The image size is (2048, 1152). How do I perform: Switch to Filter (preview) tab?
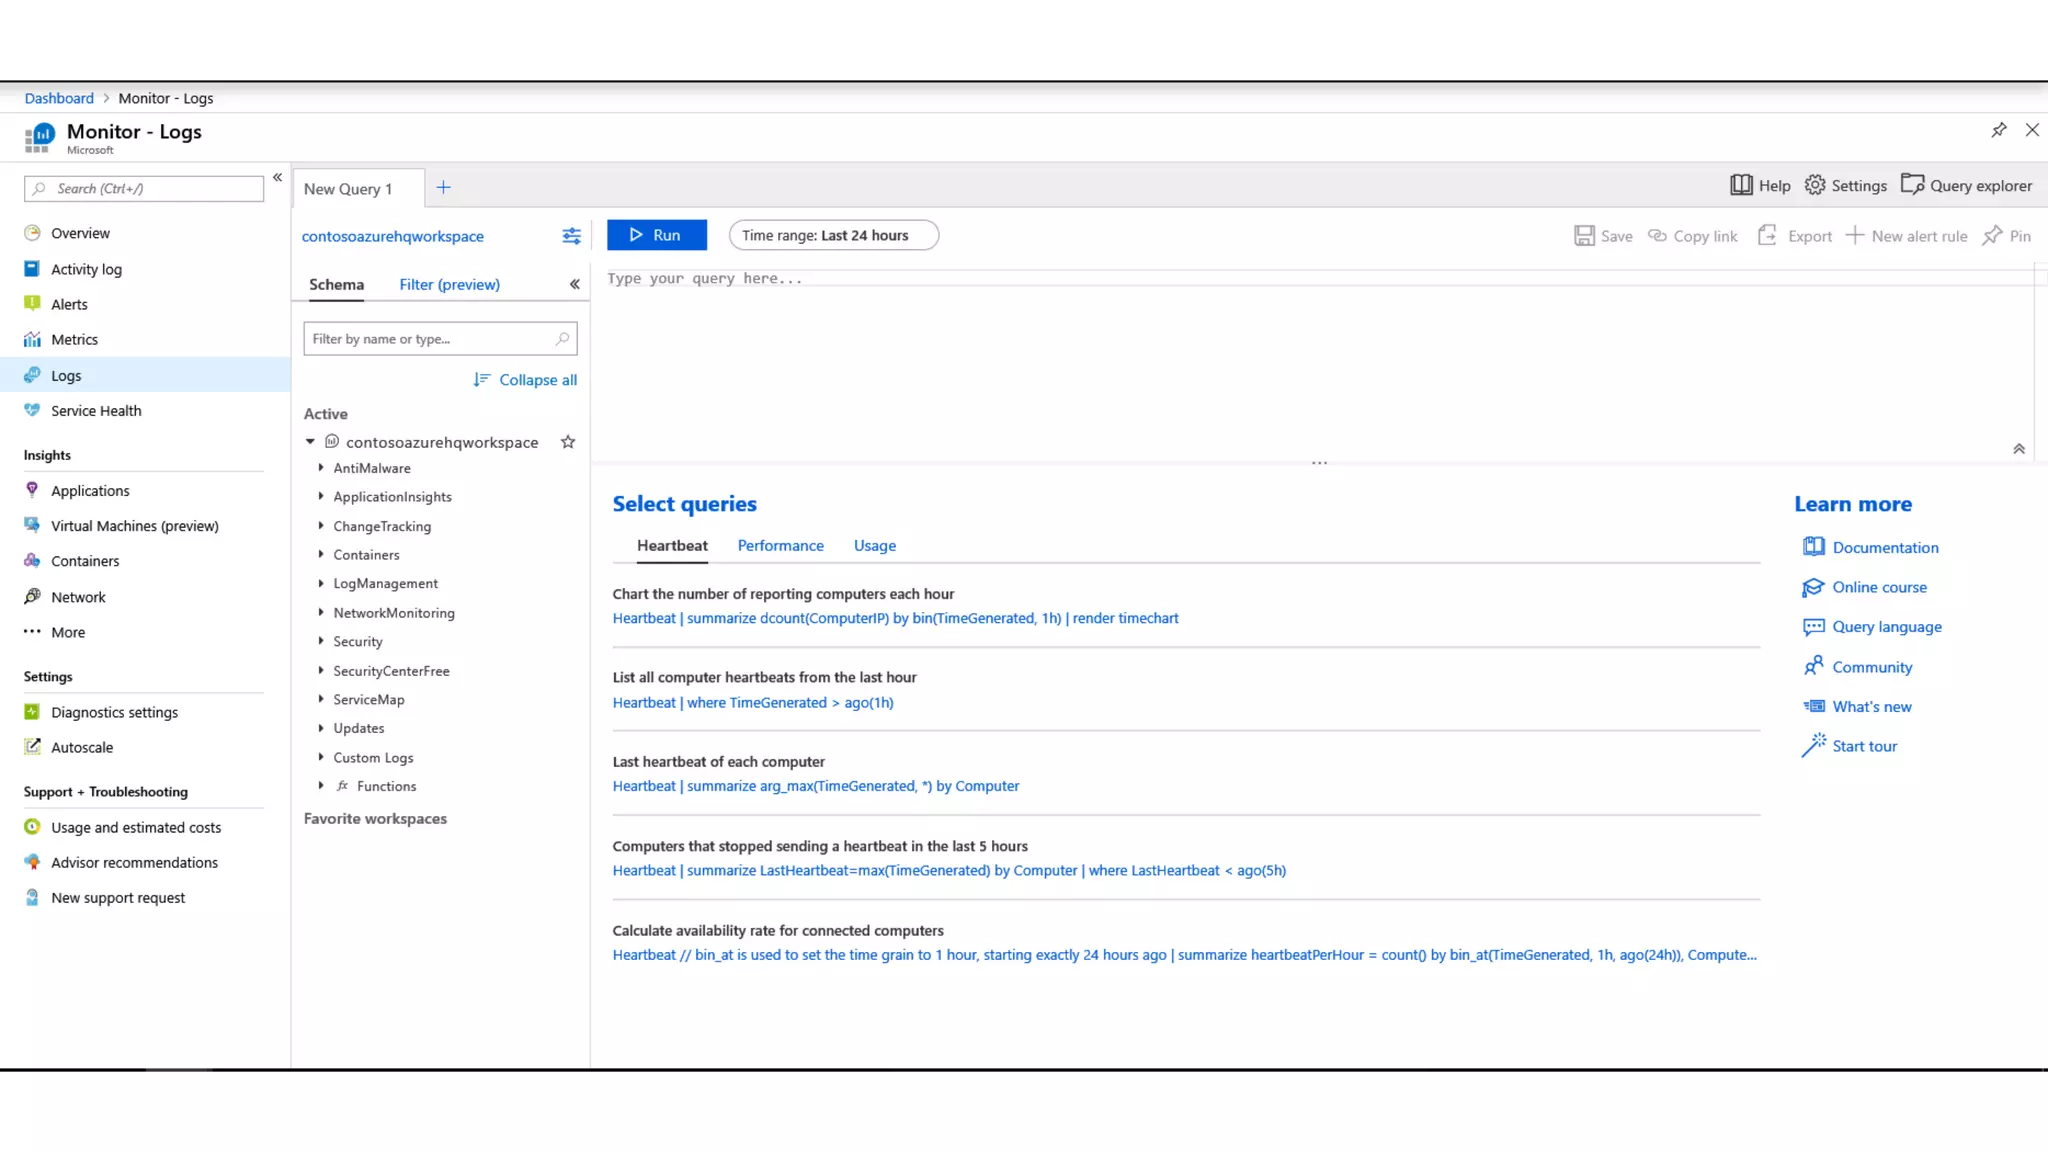449,284
